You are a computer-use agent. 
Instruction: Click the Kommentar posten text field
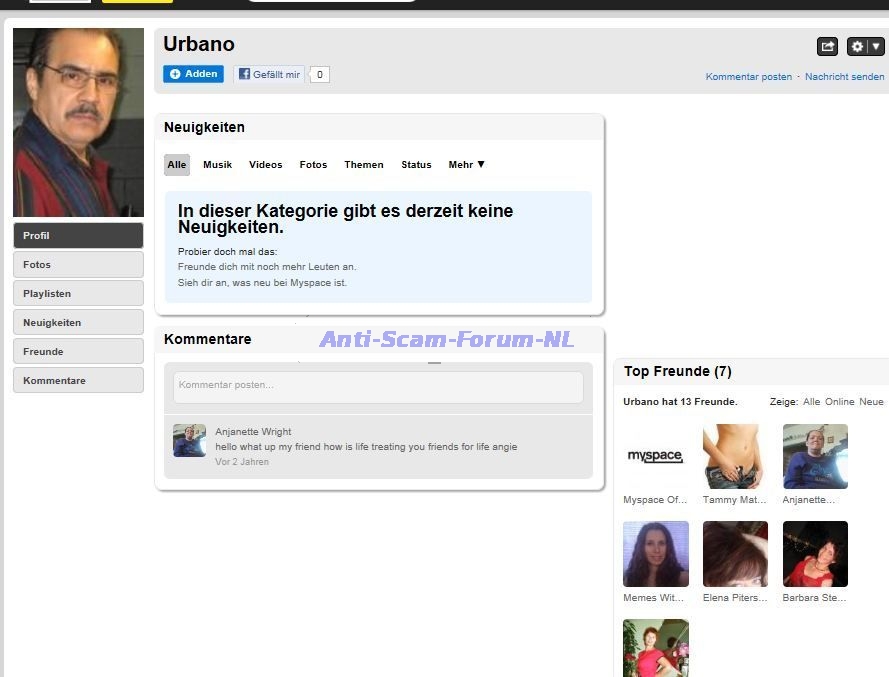(x=378, y=386)
